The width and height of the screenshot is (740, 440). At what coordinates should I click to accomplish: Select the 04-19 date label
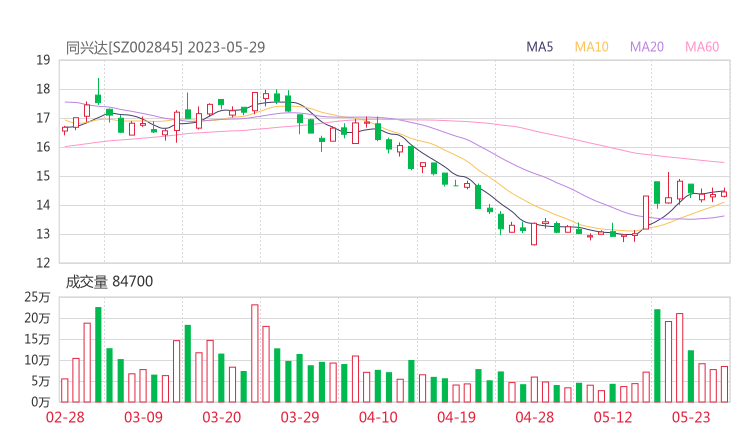click(x=456, y=417)
